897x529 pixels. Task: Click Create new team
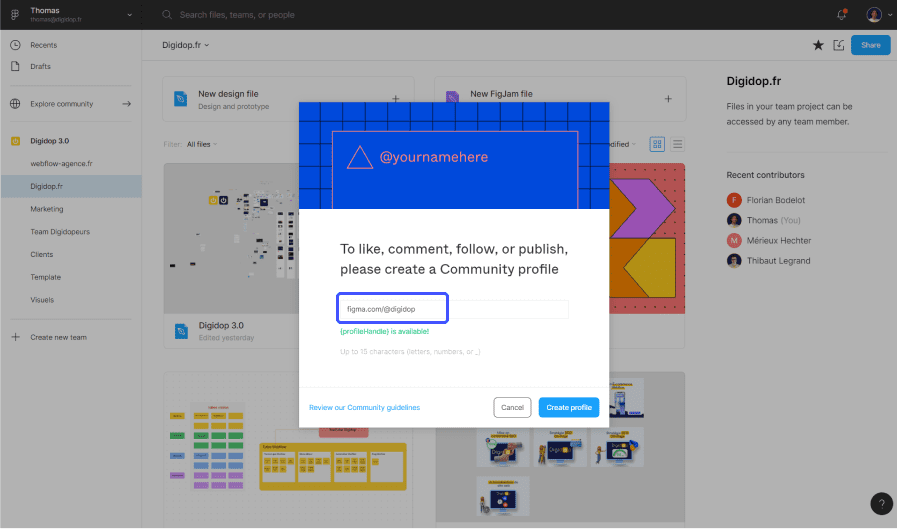click(x=58, y=337)
